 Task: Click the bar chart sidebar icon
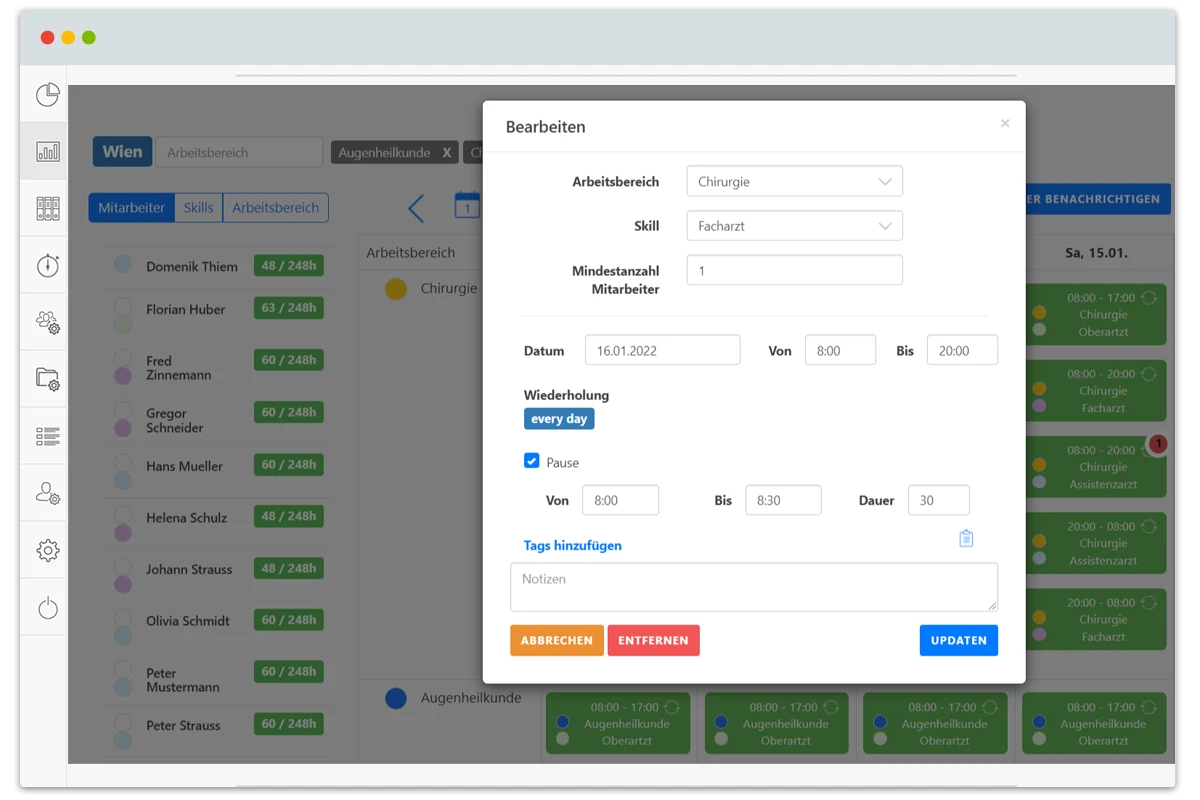click(x=47, y=152)
